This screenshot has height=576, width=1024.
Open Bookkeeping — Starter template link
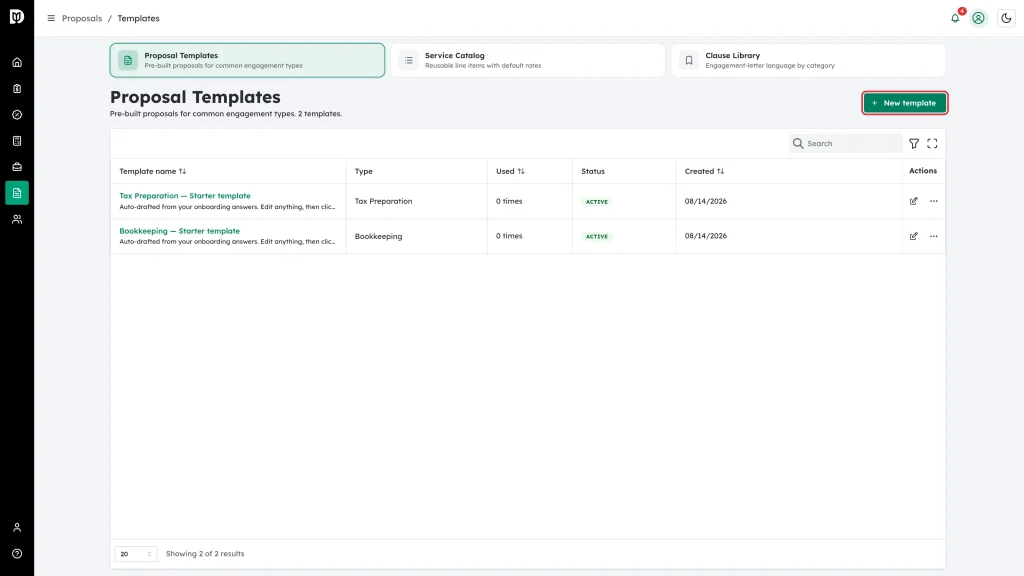(x=180, y=231)
